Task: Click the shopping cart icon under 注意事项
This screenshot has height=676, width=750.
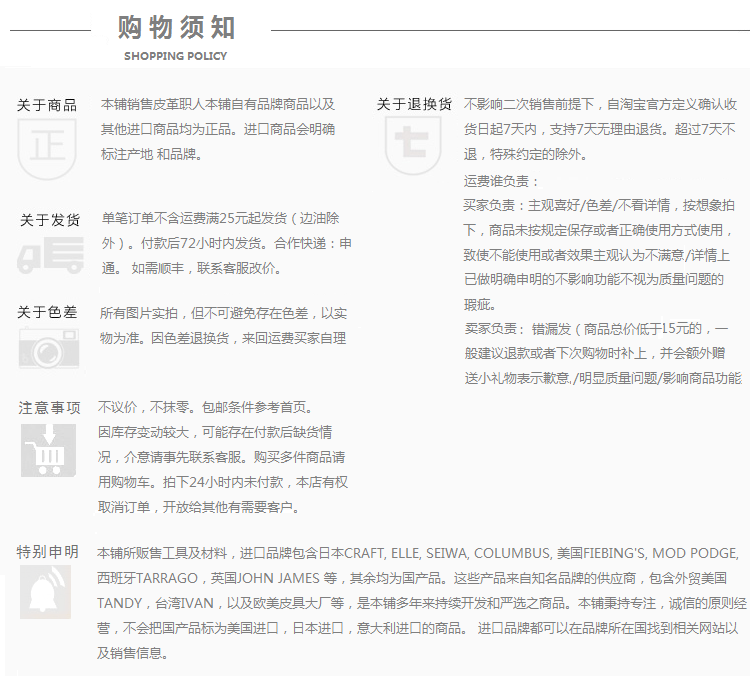Action: 48,451
